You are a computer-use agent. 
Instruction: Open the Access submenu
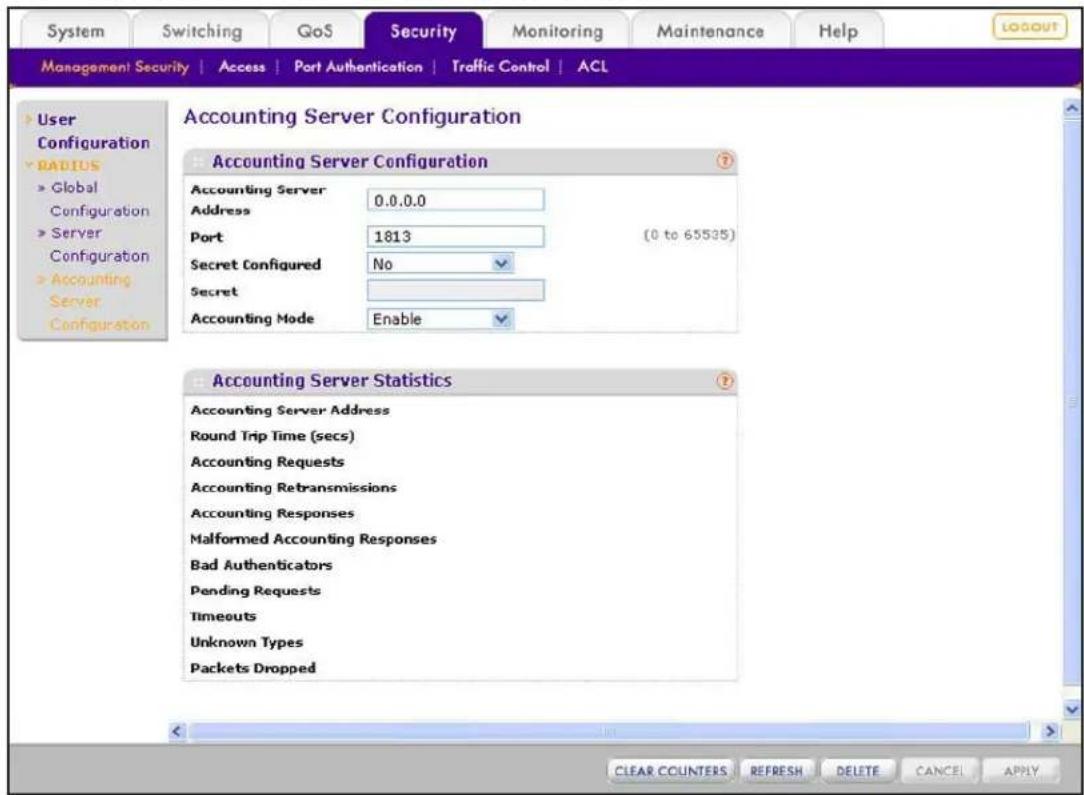(x=241, y=67)
